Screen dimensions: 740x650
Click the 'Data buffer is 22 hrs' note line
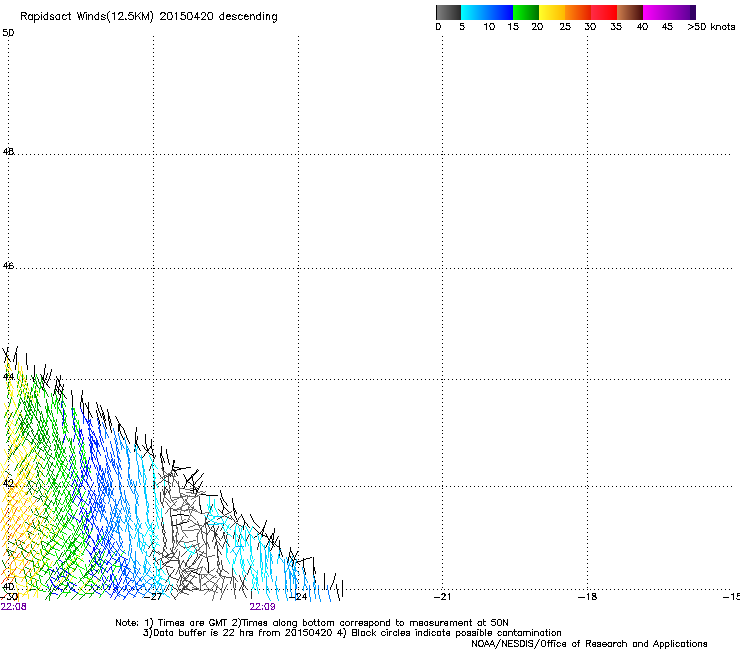pos(352,633)
